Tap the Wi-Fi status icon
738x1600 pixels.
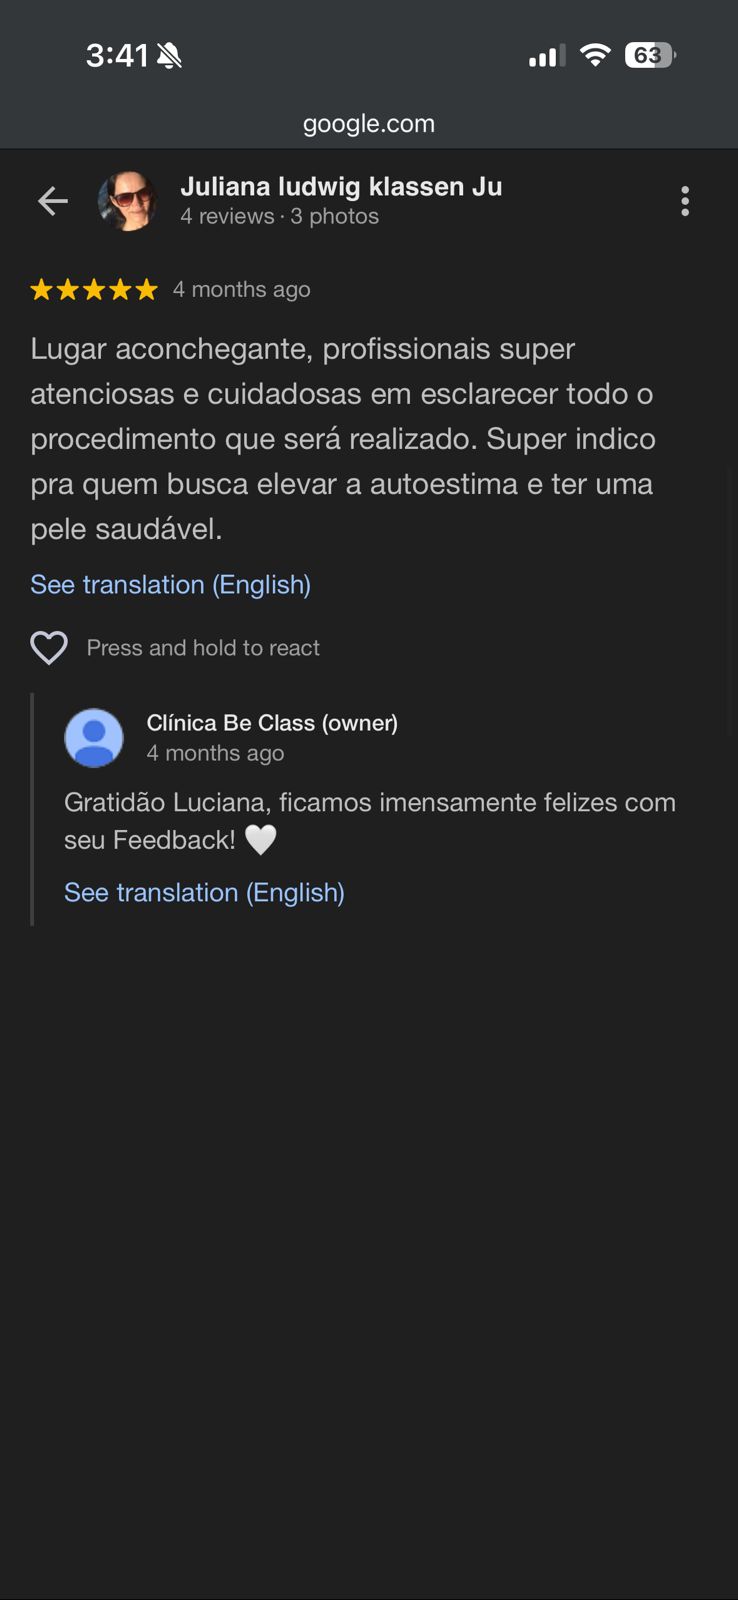pos(595,55)
